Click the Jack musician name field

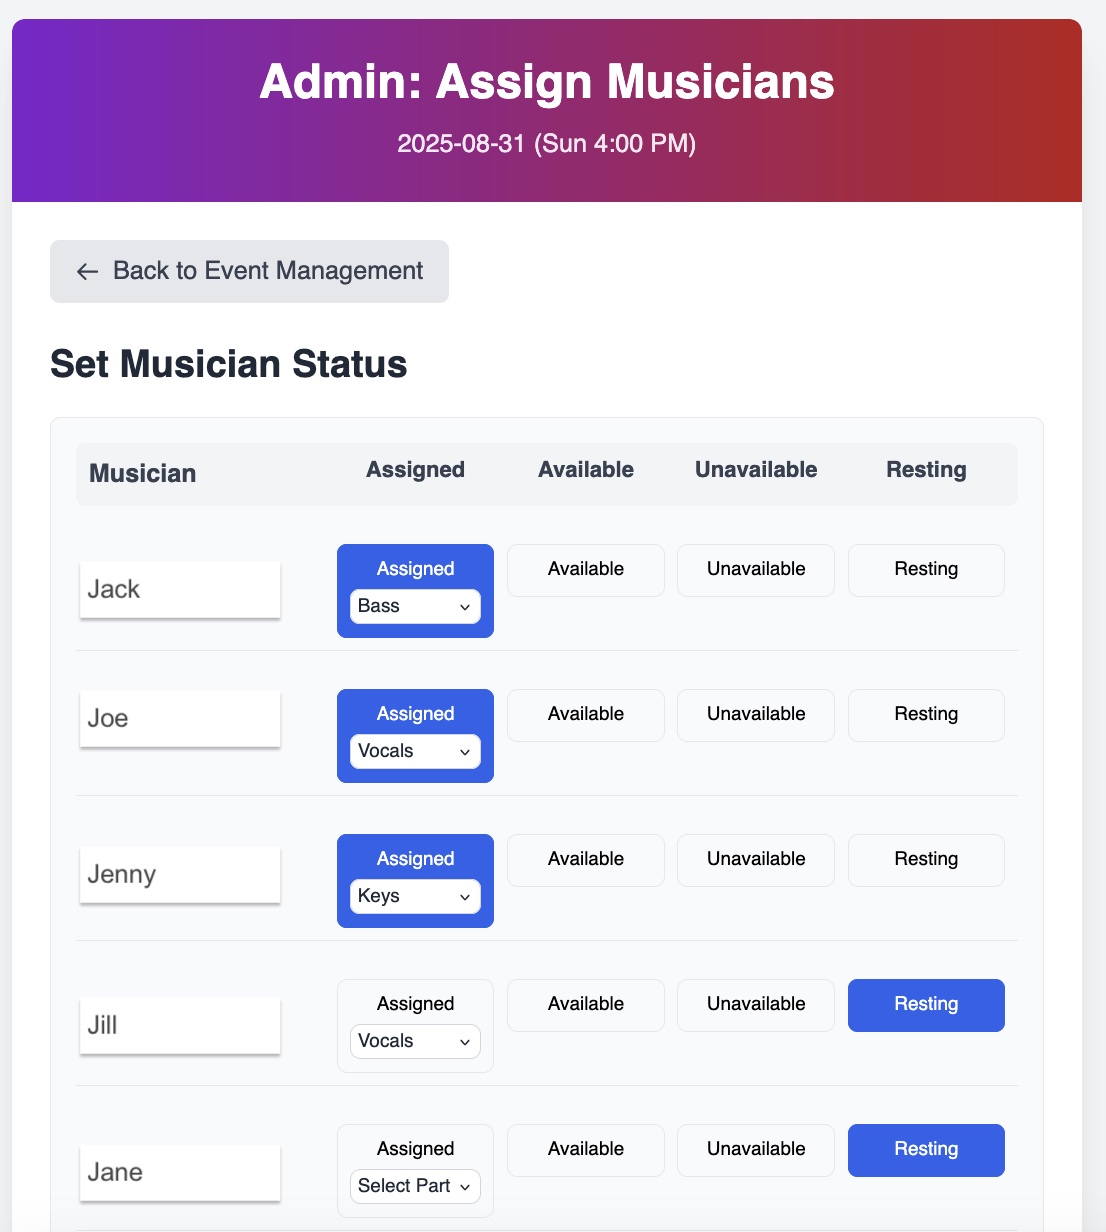coord(180,589)
